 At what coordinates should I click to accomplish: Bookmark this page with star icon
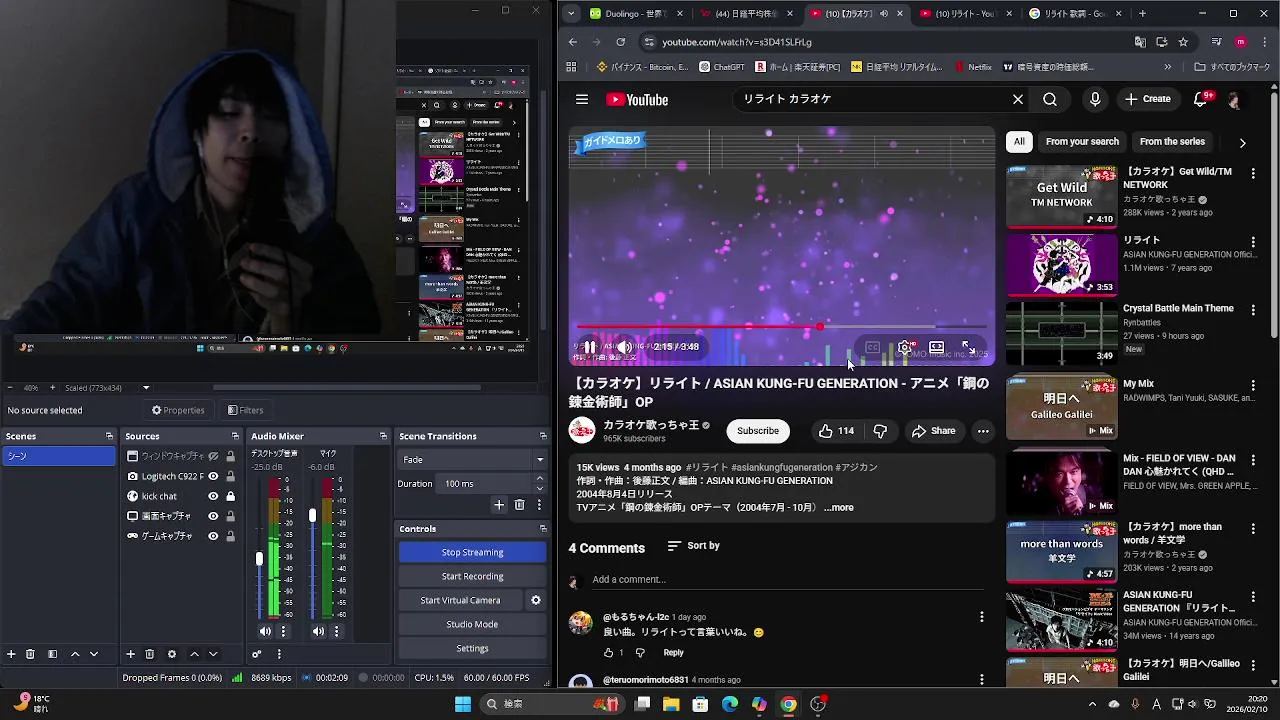click(x=1183, y=42)
